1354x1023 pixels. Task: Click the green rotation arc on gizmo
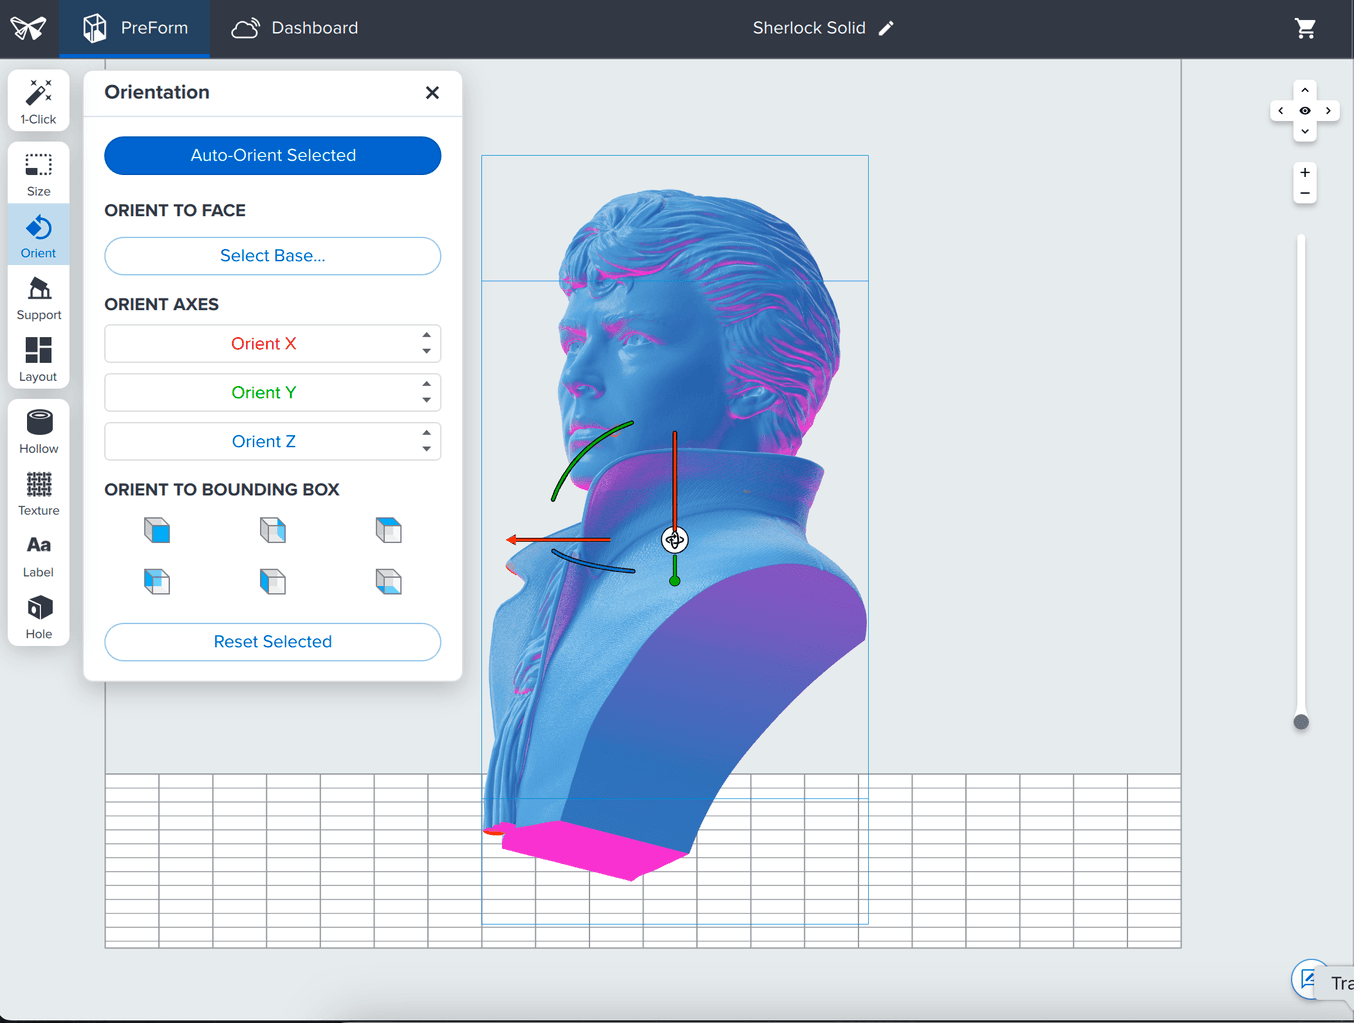tap(585, 455)
